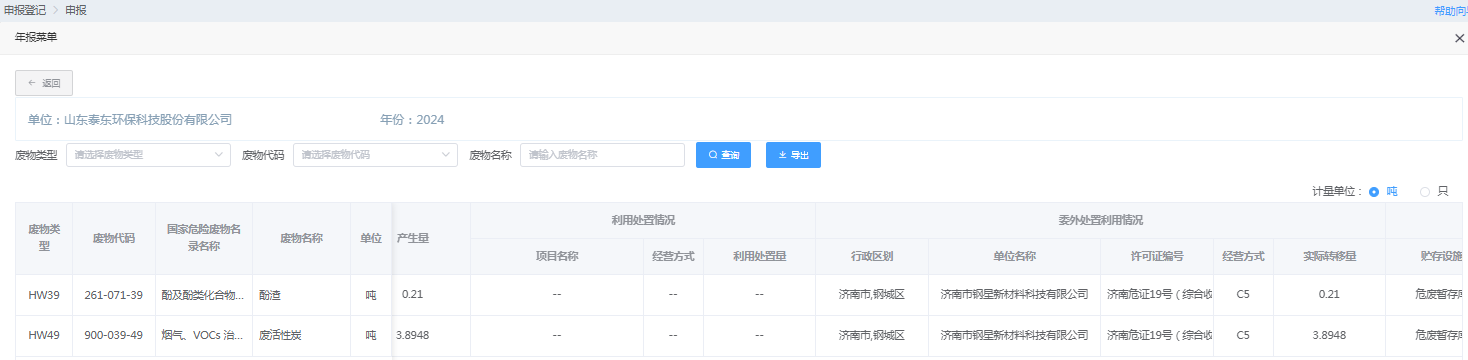The image size is (1468, 360).
Task: Click the 查询 search button
Action: [x=723, y=155]
